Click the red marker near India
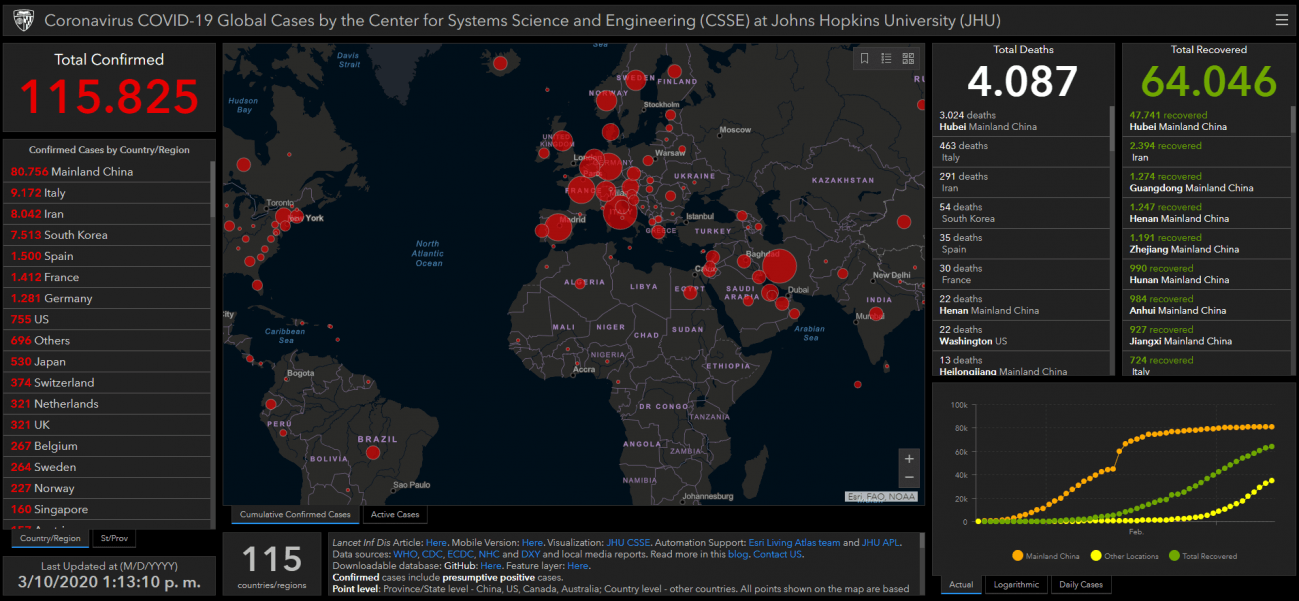The height and width of the screenshot is (601, 1299). tap(876, 313)
